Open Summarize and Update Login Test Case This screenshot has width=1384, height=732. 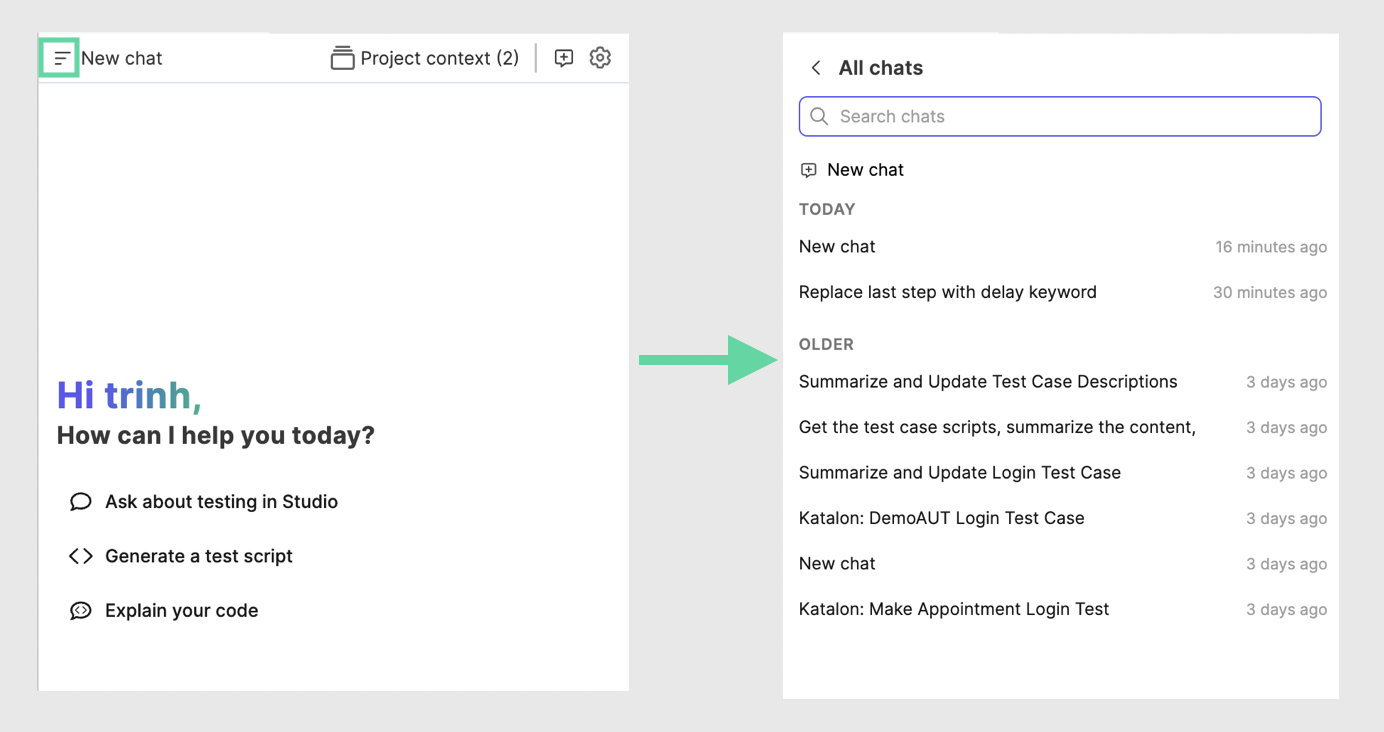(1063, 473)
